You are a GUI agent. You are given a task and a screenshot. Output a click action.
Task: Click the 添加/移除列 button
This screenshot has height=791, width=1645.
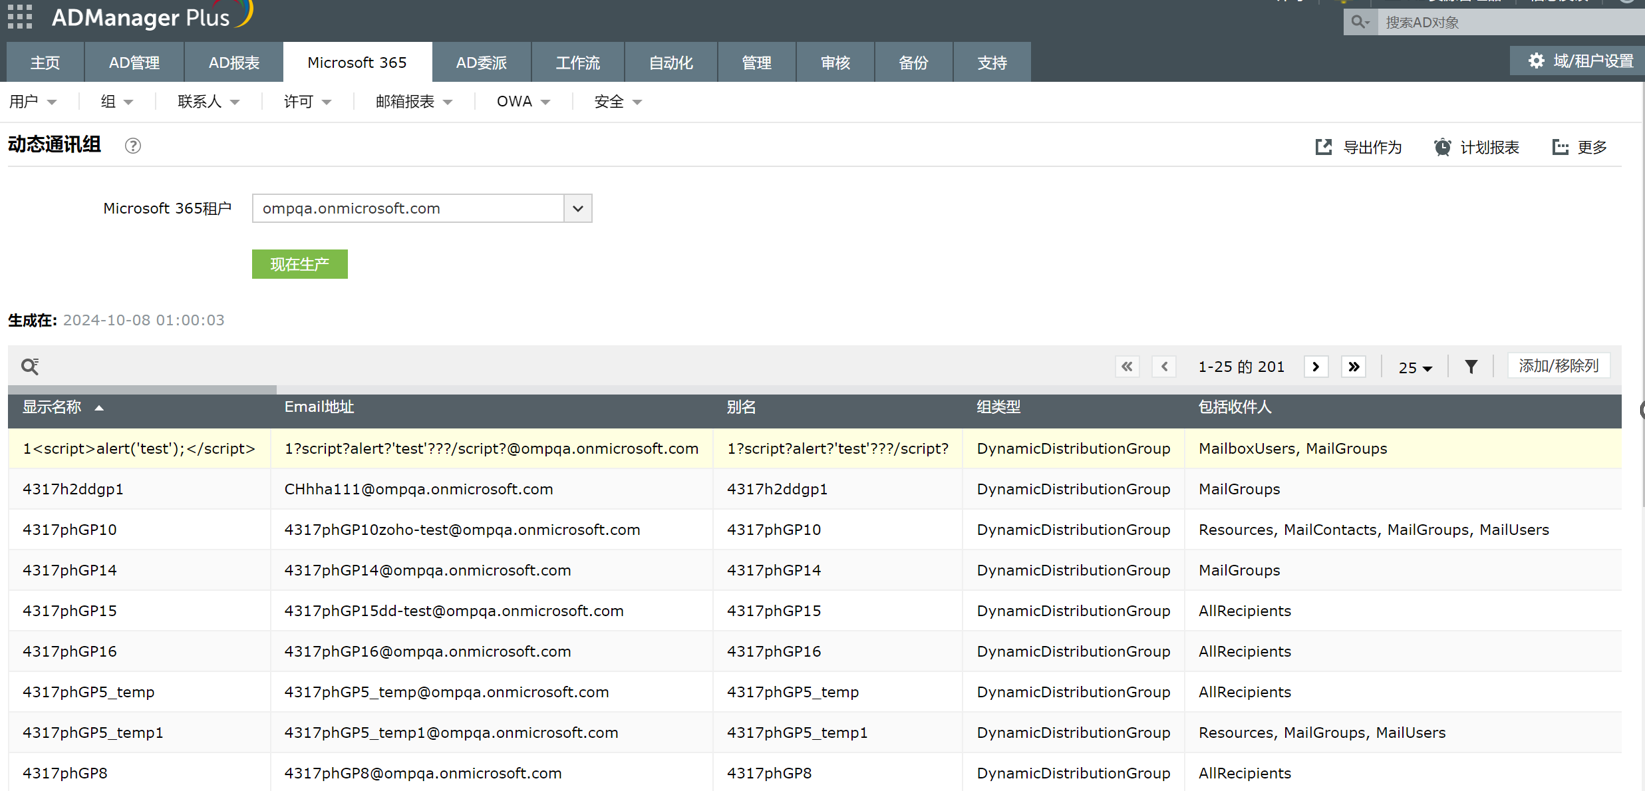point(1558,366)
